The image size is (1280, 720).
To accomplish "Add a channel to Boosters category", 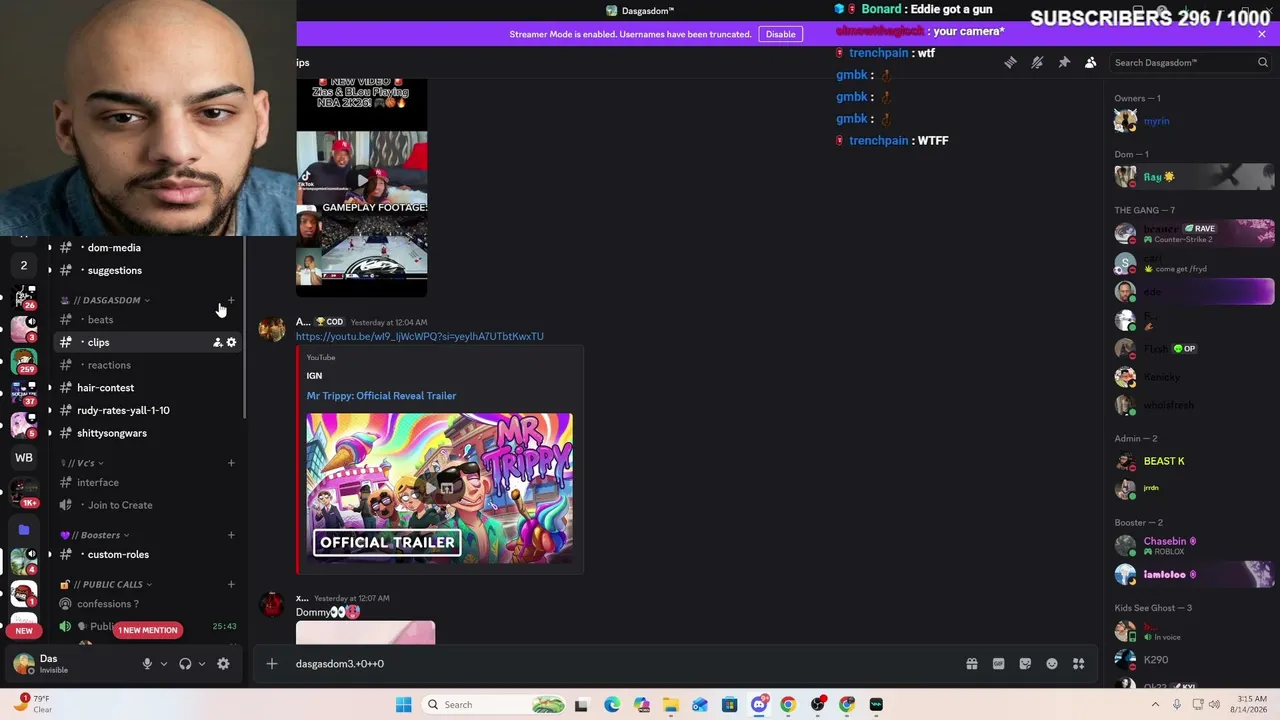I will point(231,535).
